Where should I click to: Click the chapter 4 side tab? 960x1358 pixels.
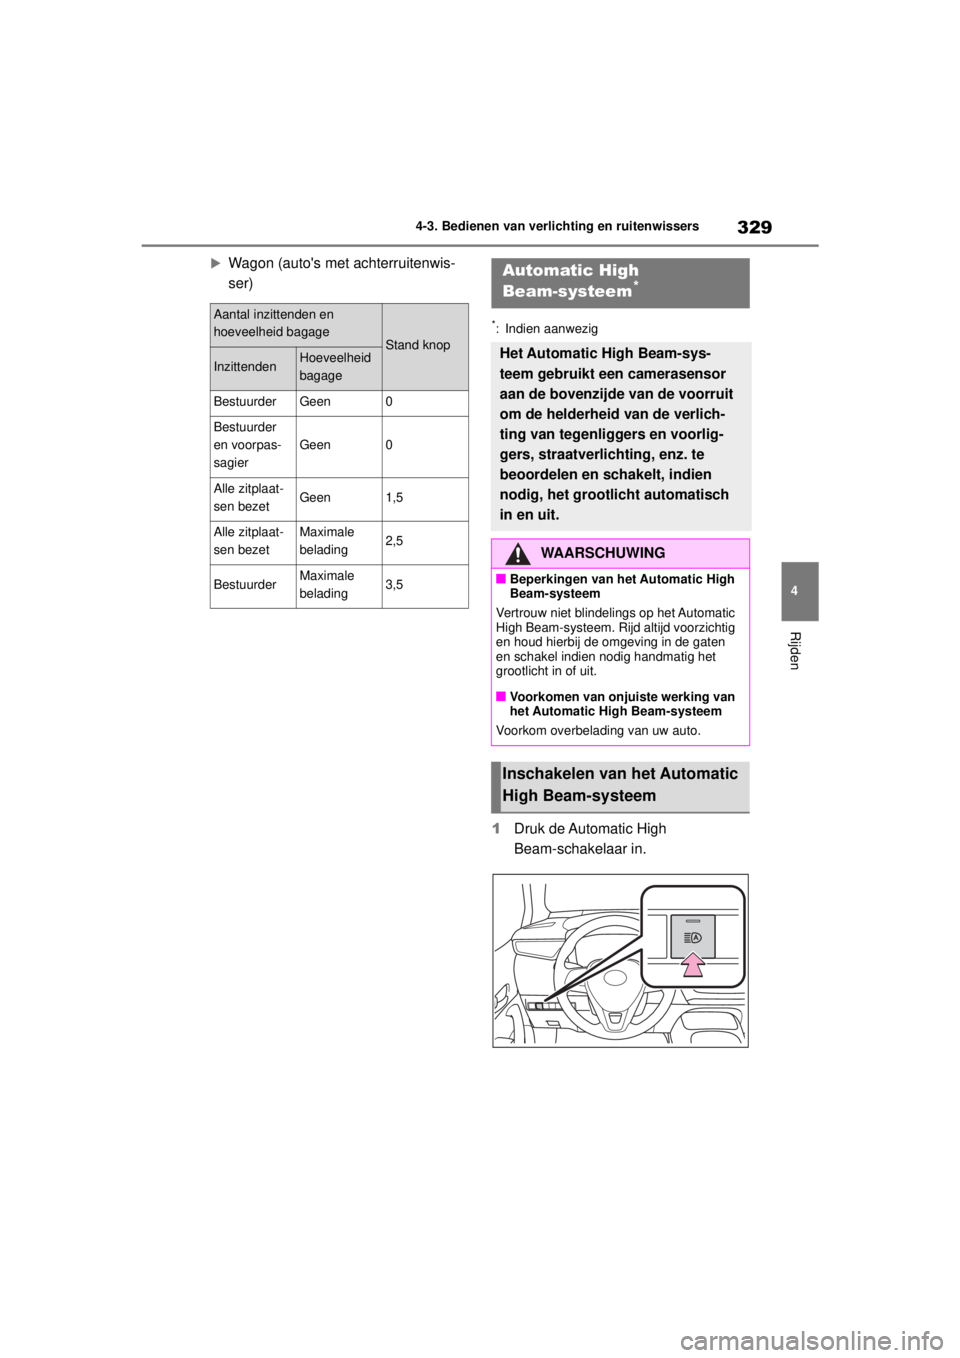pos(800,591)
